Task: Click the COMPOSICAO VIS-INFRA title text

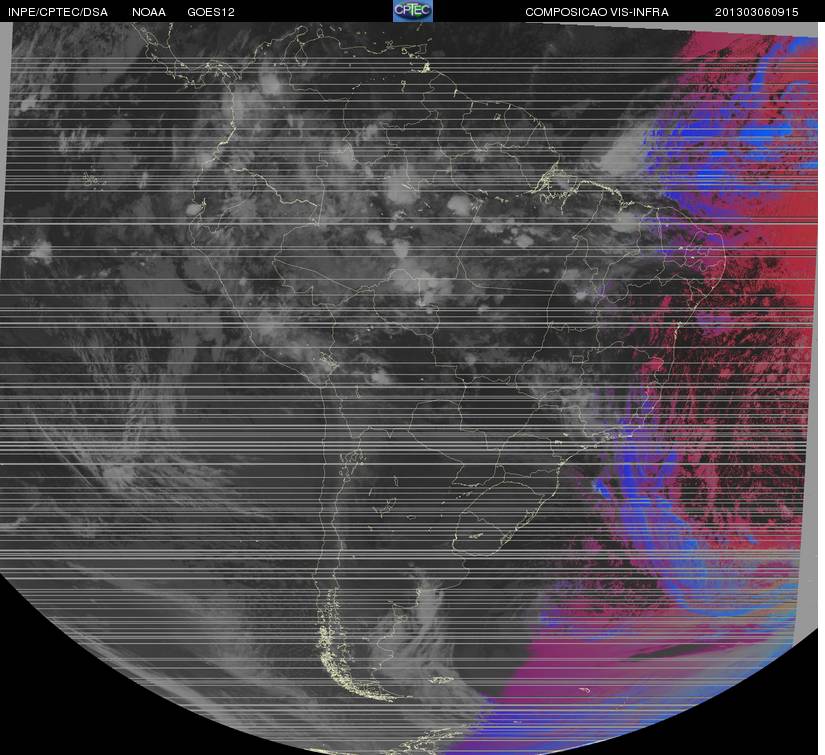Action: 597,12
